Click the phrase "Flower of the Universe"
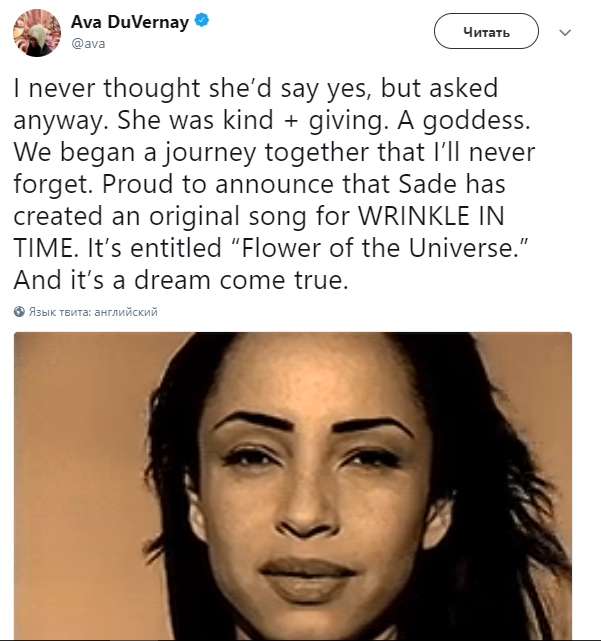 pyautogui.click(x=406, y=250)
